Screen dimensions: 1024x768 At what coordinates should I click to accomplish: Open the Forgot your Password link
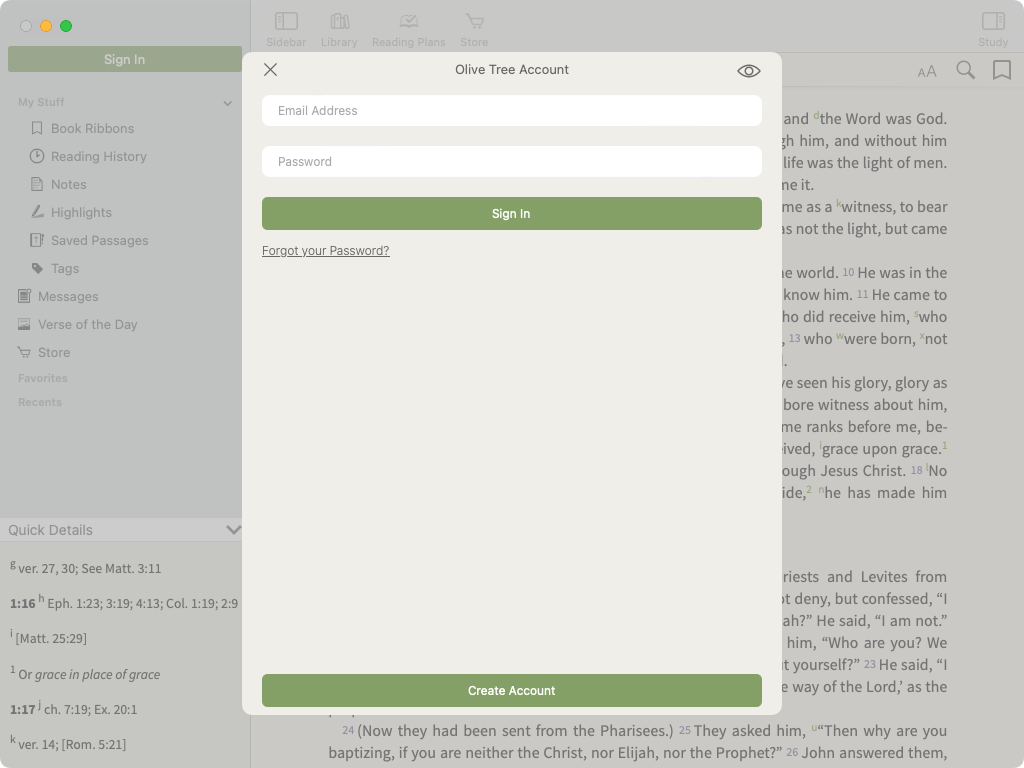click(x=325, y=251)
